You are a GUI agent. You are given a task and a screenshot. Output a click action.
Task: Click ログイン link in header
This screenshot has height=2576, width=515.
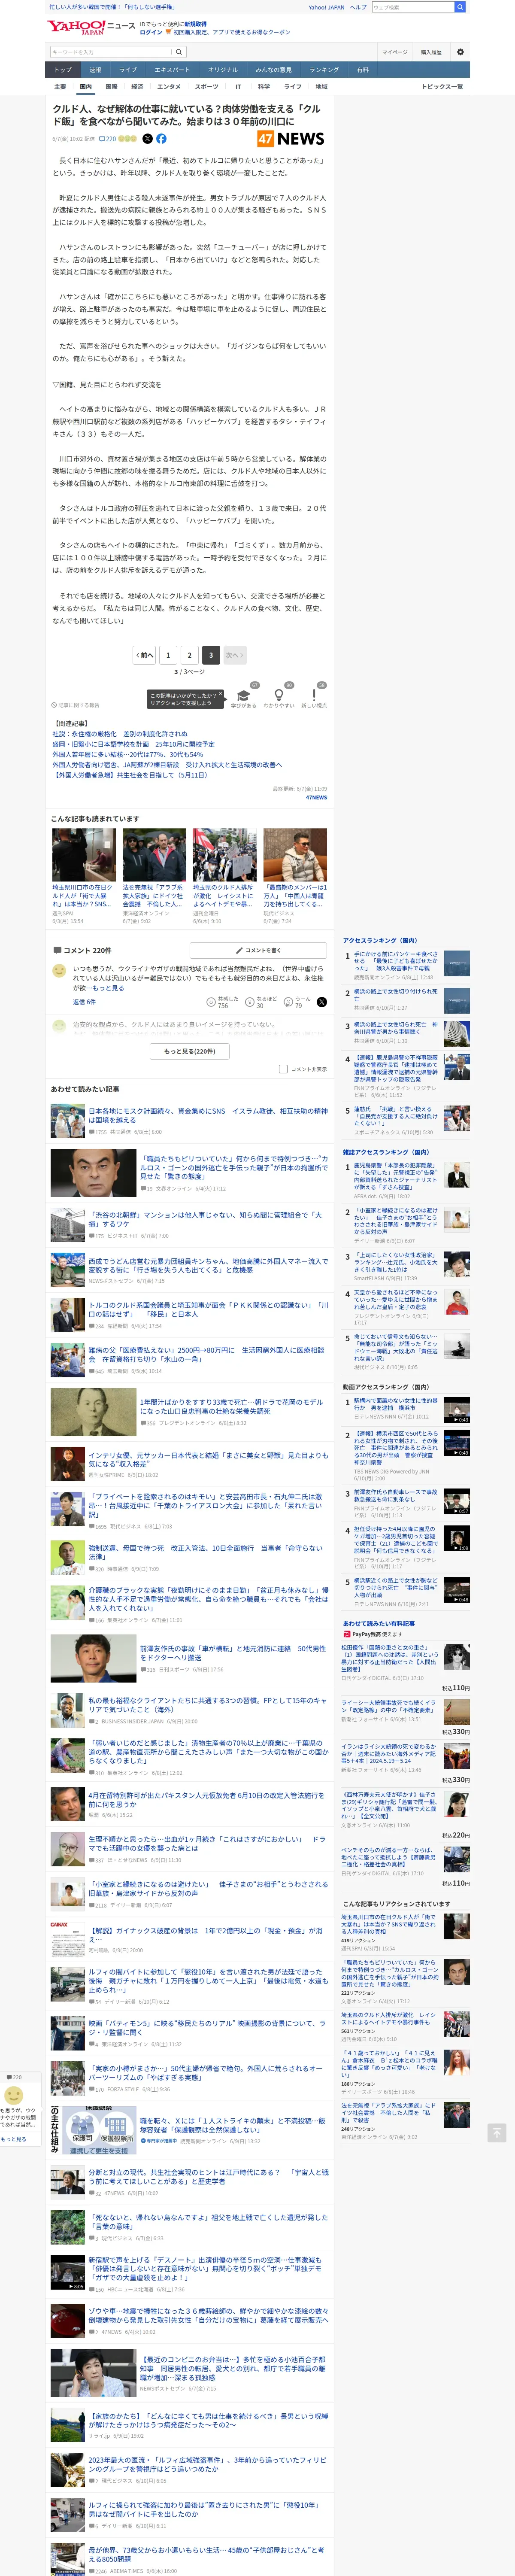click(x=151, y=32)
